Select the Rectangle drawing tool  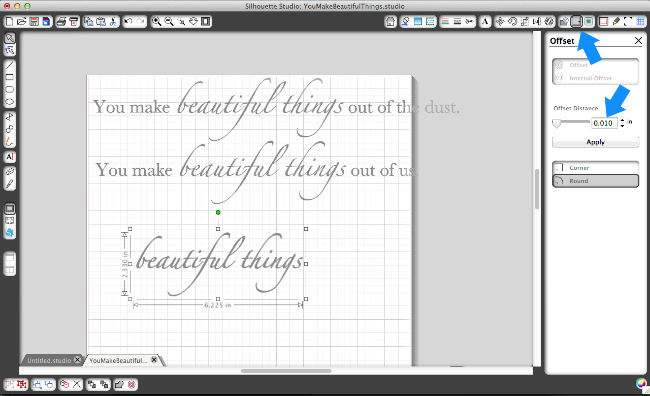point(10,77)
